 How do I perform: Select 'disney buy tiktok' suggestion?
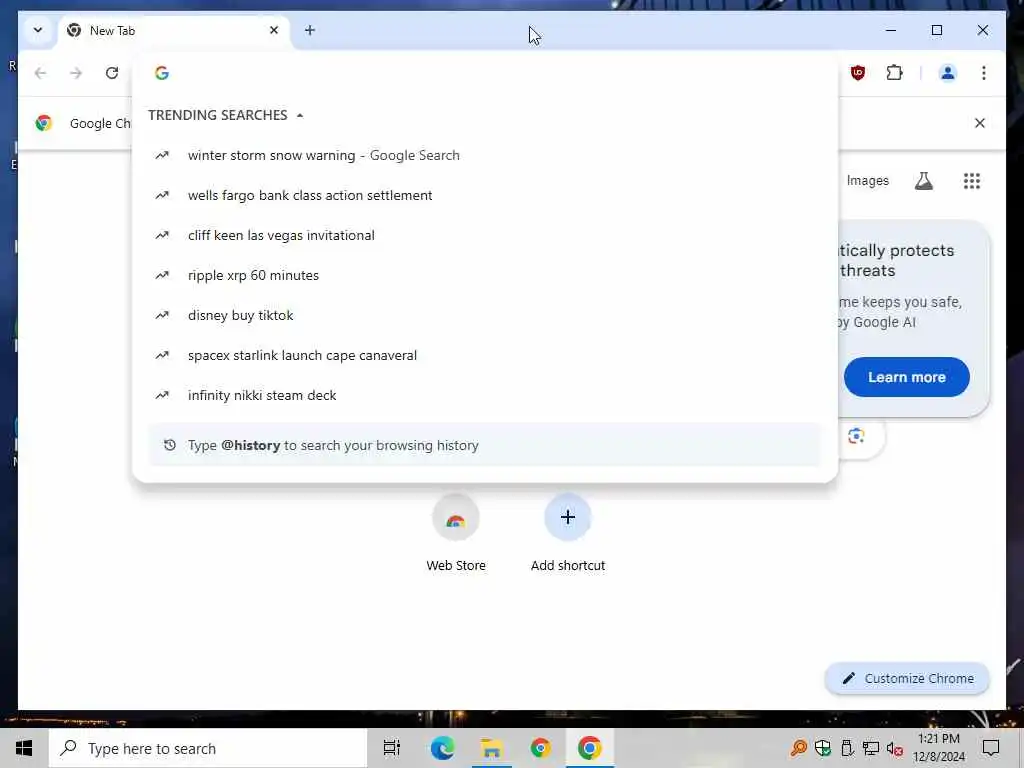click(485, 315)
